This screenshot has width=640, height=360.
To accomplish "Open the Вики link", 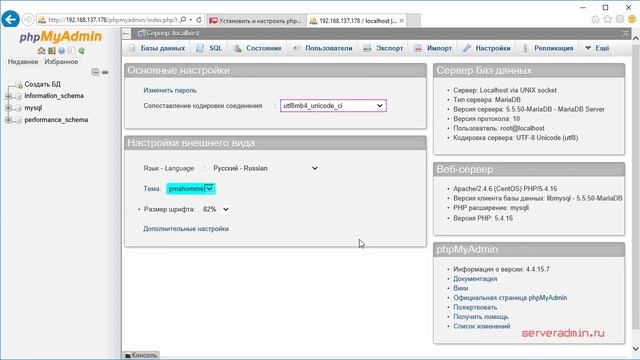I will click(460, 288).
